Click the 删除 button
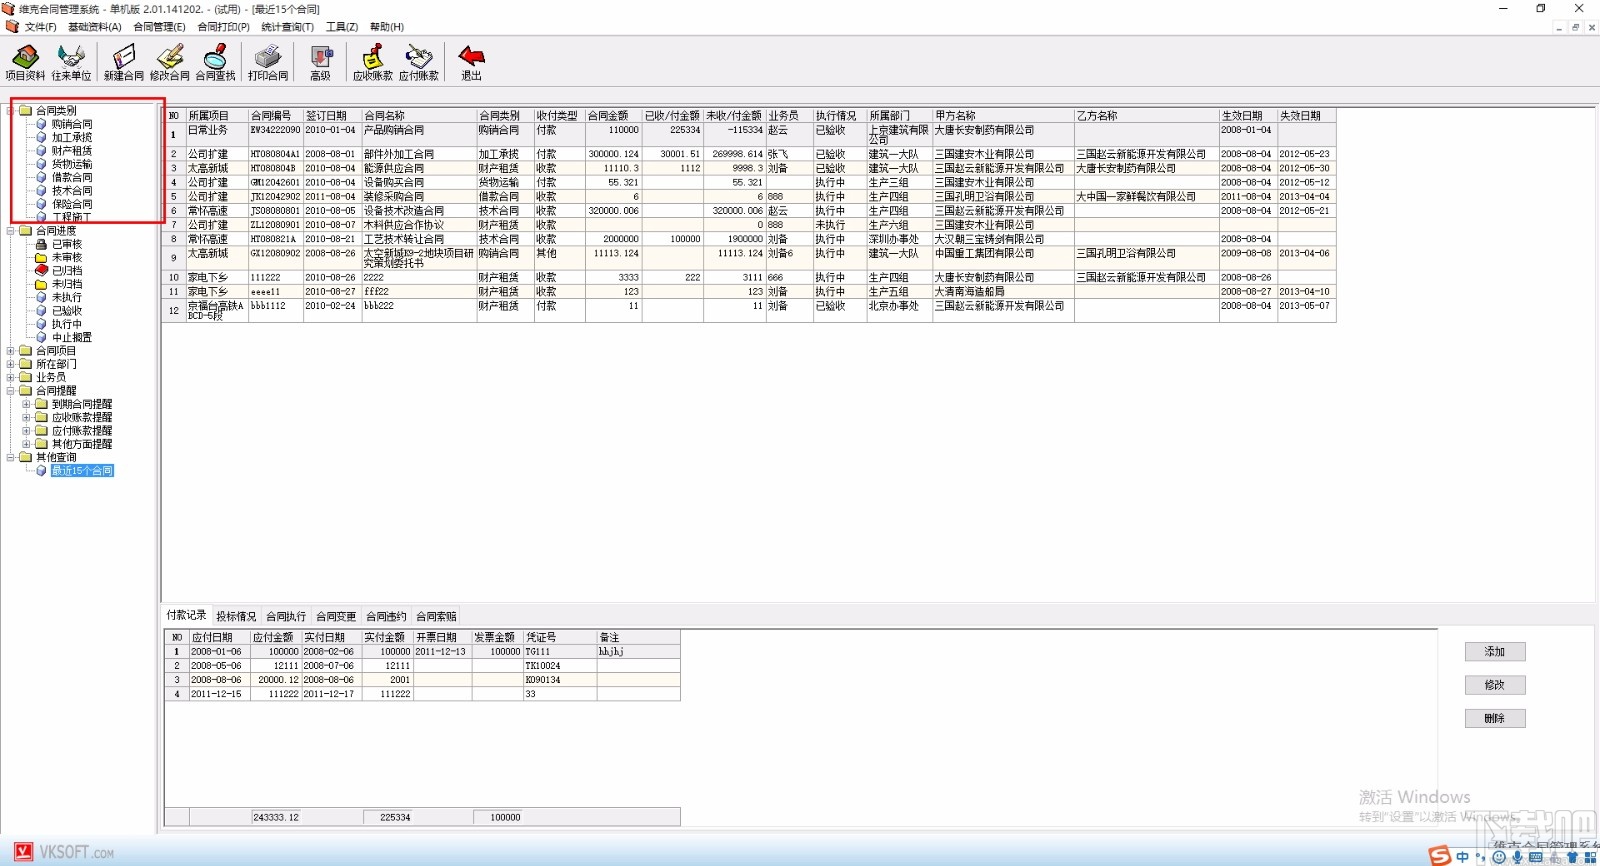Viewport: 1600px width, 866px height. click(x=1495, y=718)
